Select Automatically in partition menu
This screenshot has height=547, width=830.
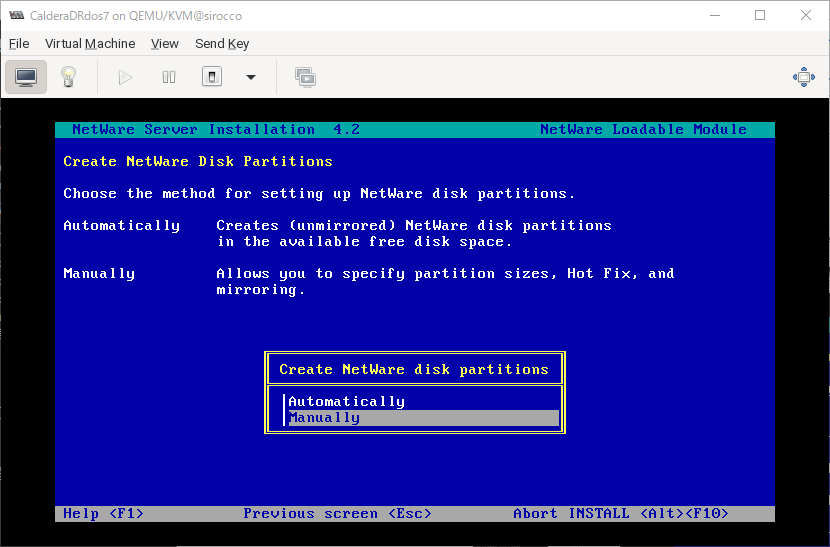click(347, 401)
